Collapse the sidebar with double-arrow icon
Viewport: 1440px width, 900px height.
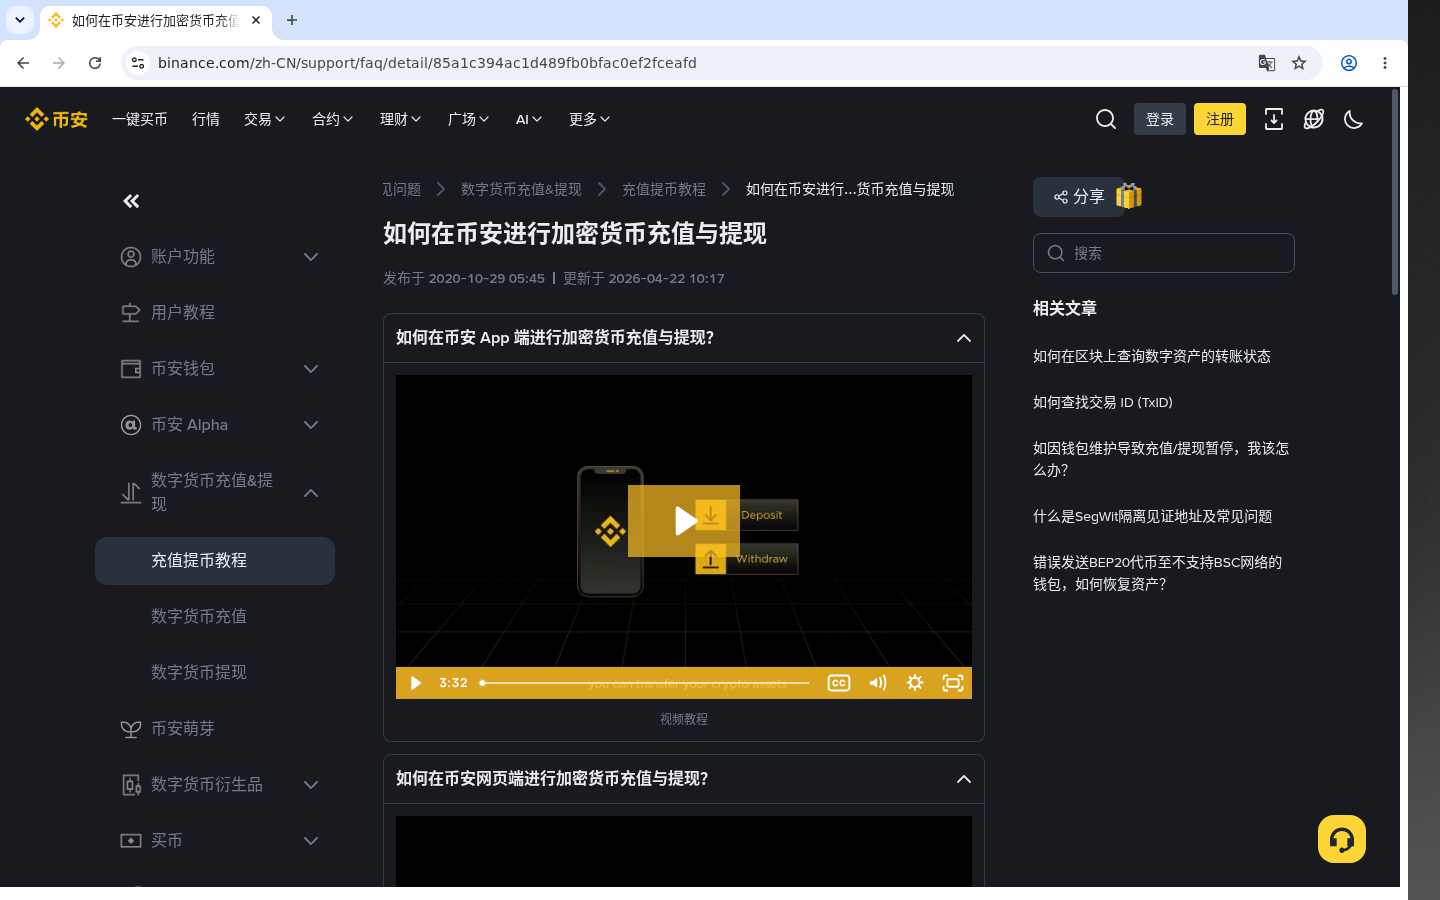click(x=131, y=201)
